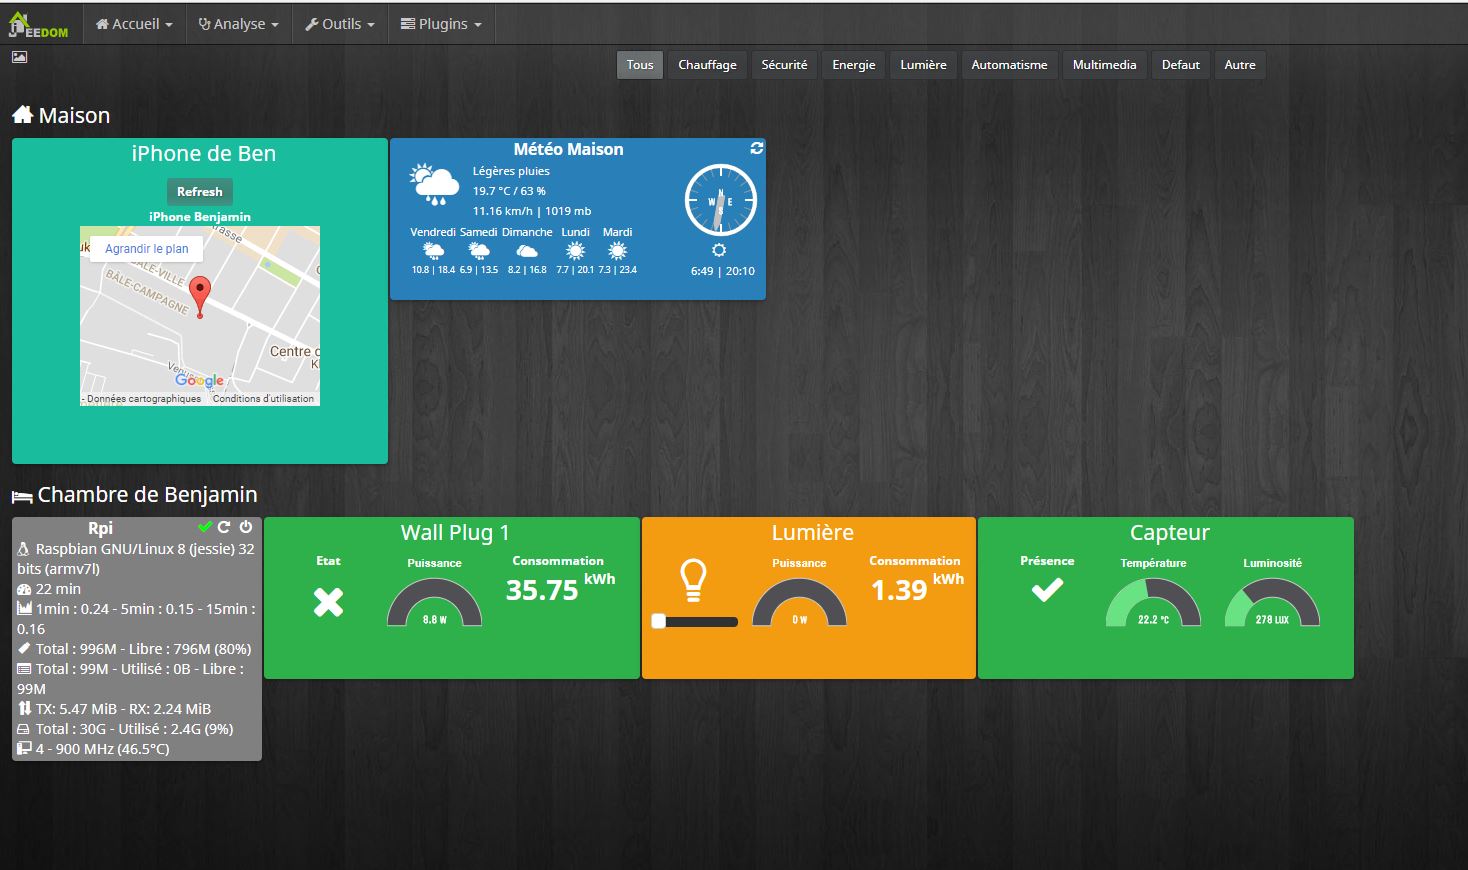
Task: Click the Rpi widget title
Action: pos(100,528)
